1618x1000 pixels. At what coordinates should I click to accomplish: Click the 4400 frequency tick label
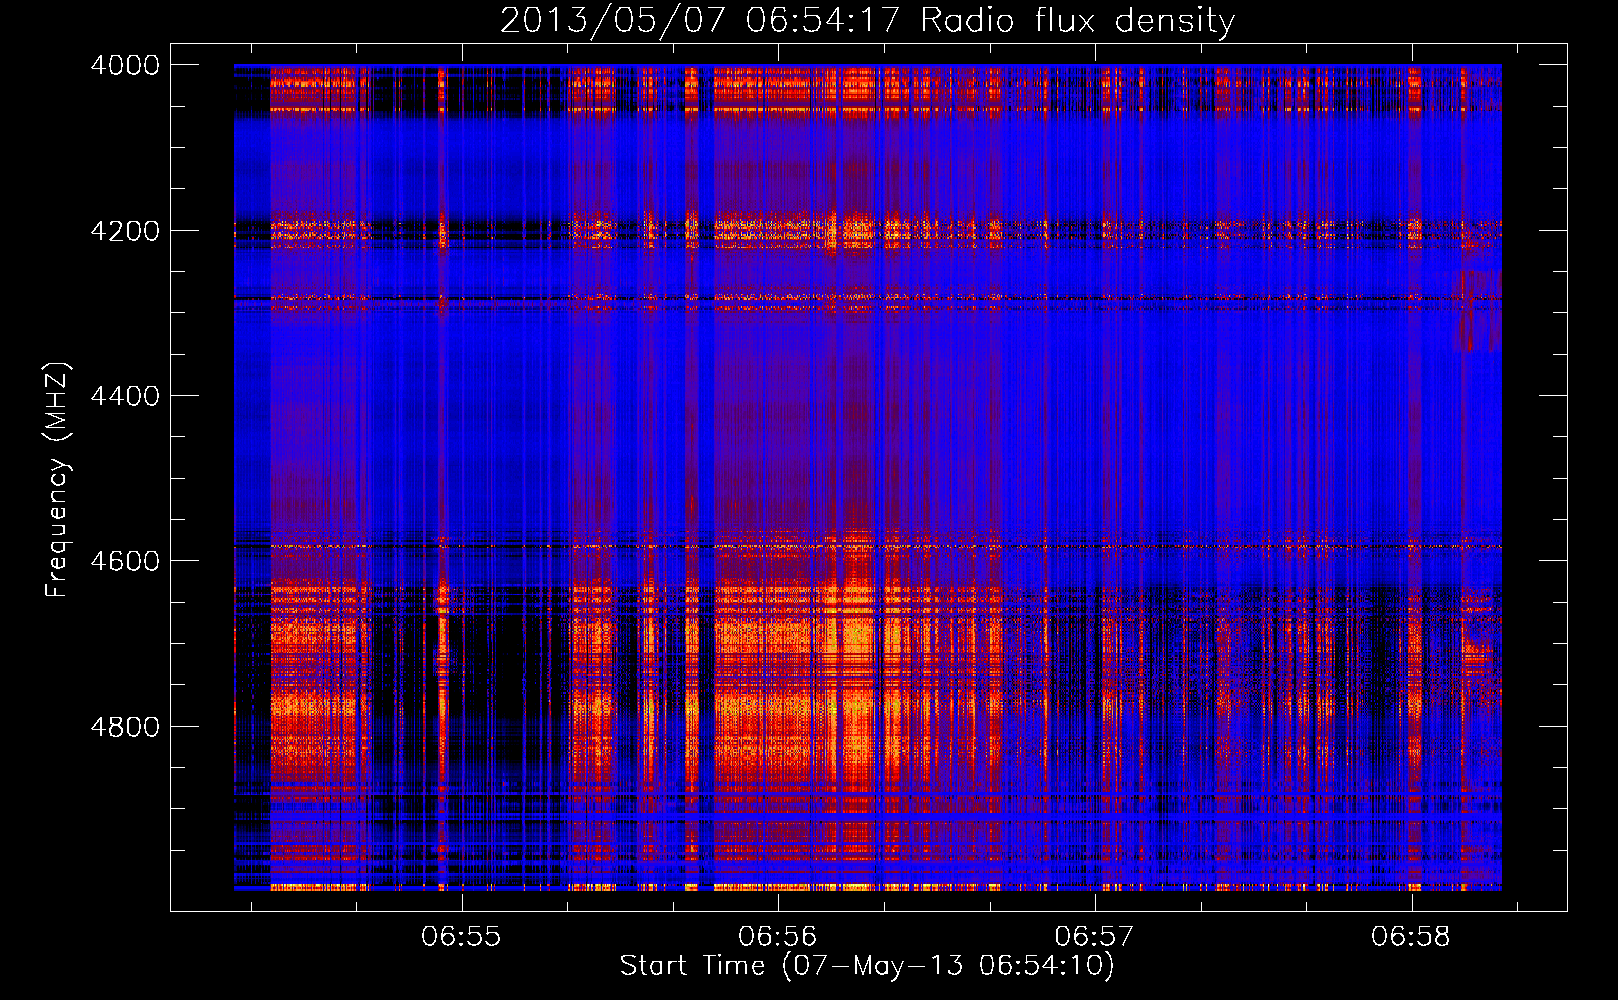tap(125, 396)
